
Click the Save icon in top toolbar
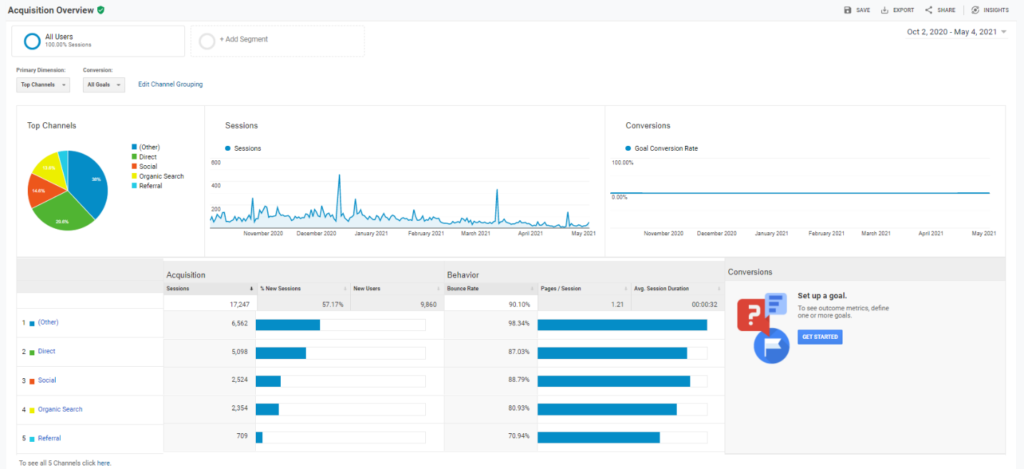pyautogui.click(x=848, y=10)
